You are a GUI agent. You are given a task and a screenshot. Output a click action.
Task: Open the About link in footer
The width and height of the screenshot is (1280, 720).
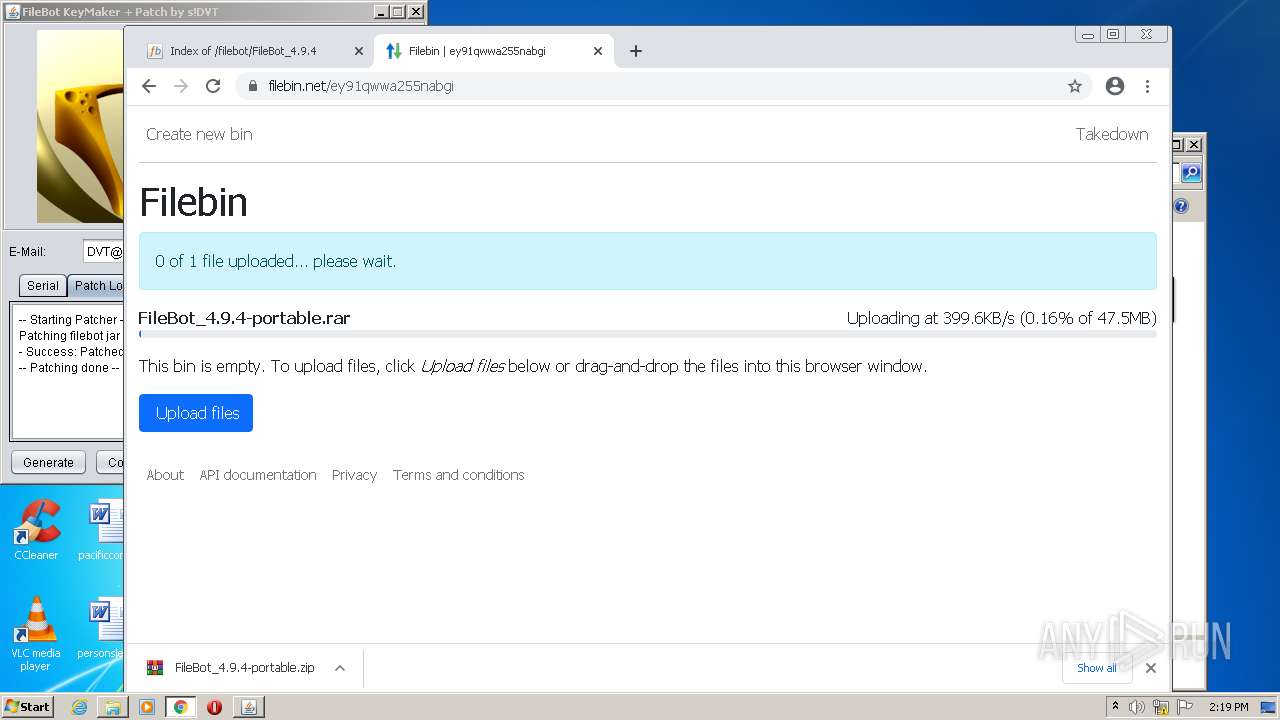pos(165,475)
